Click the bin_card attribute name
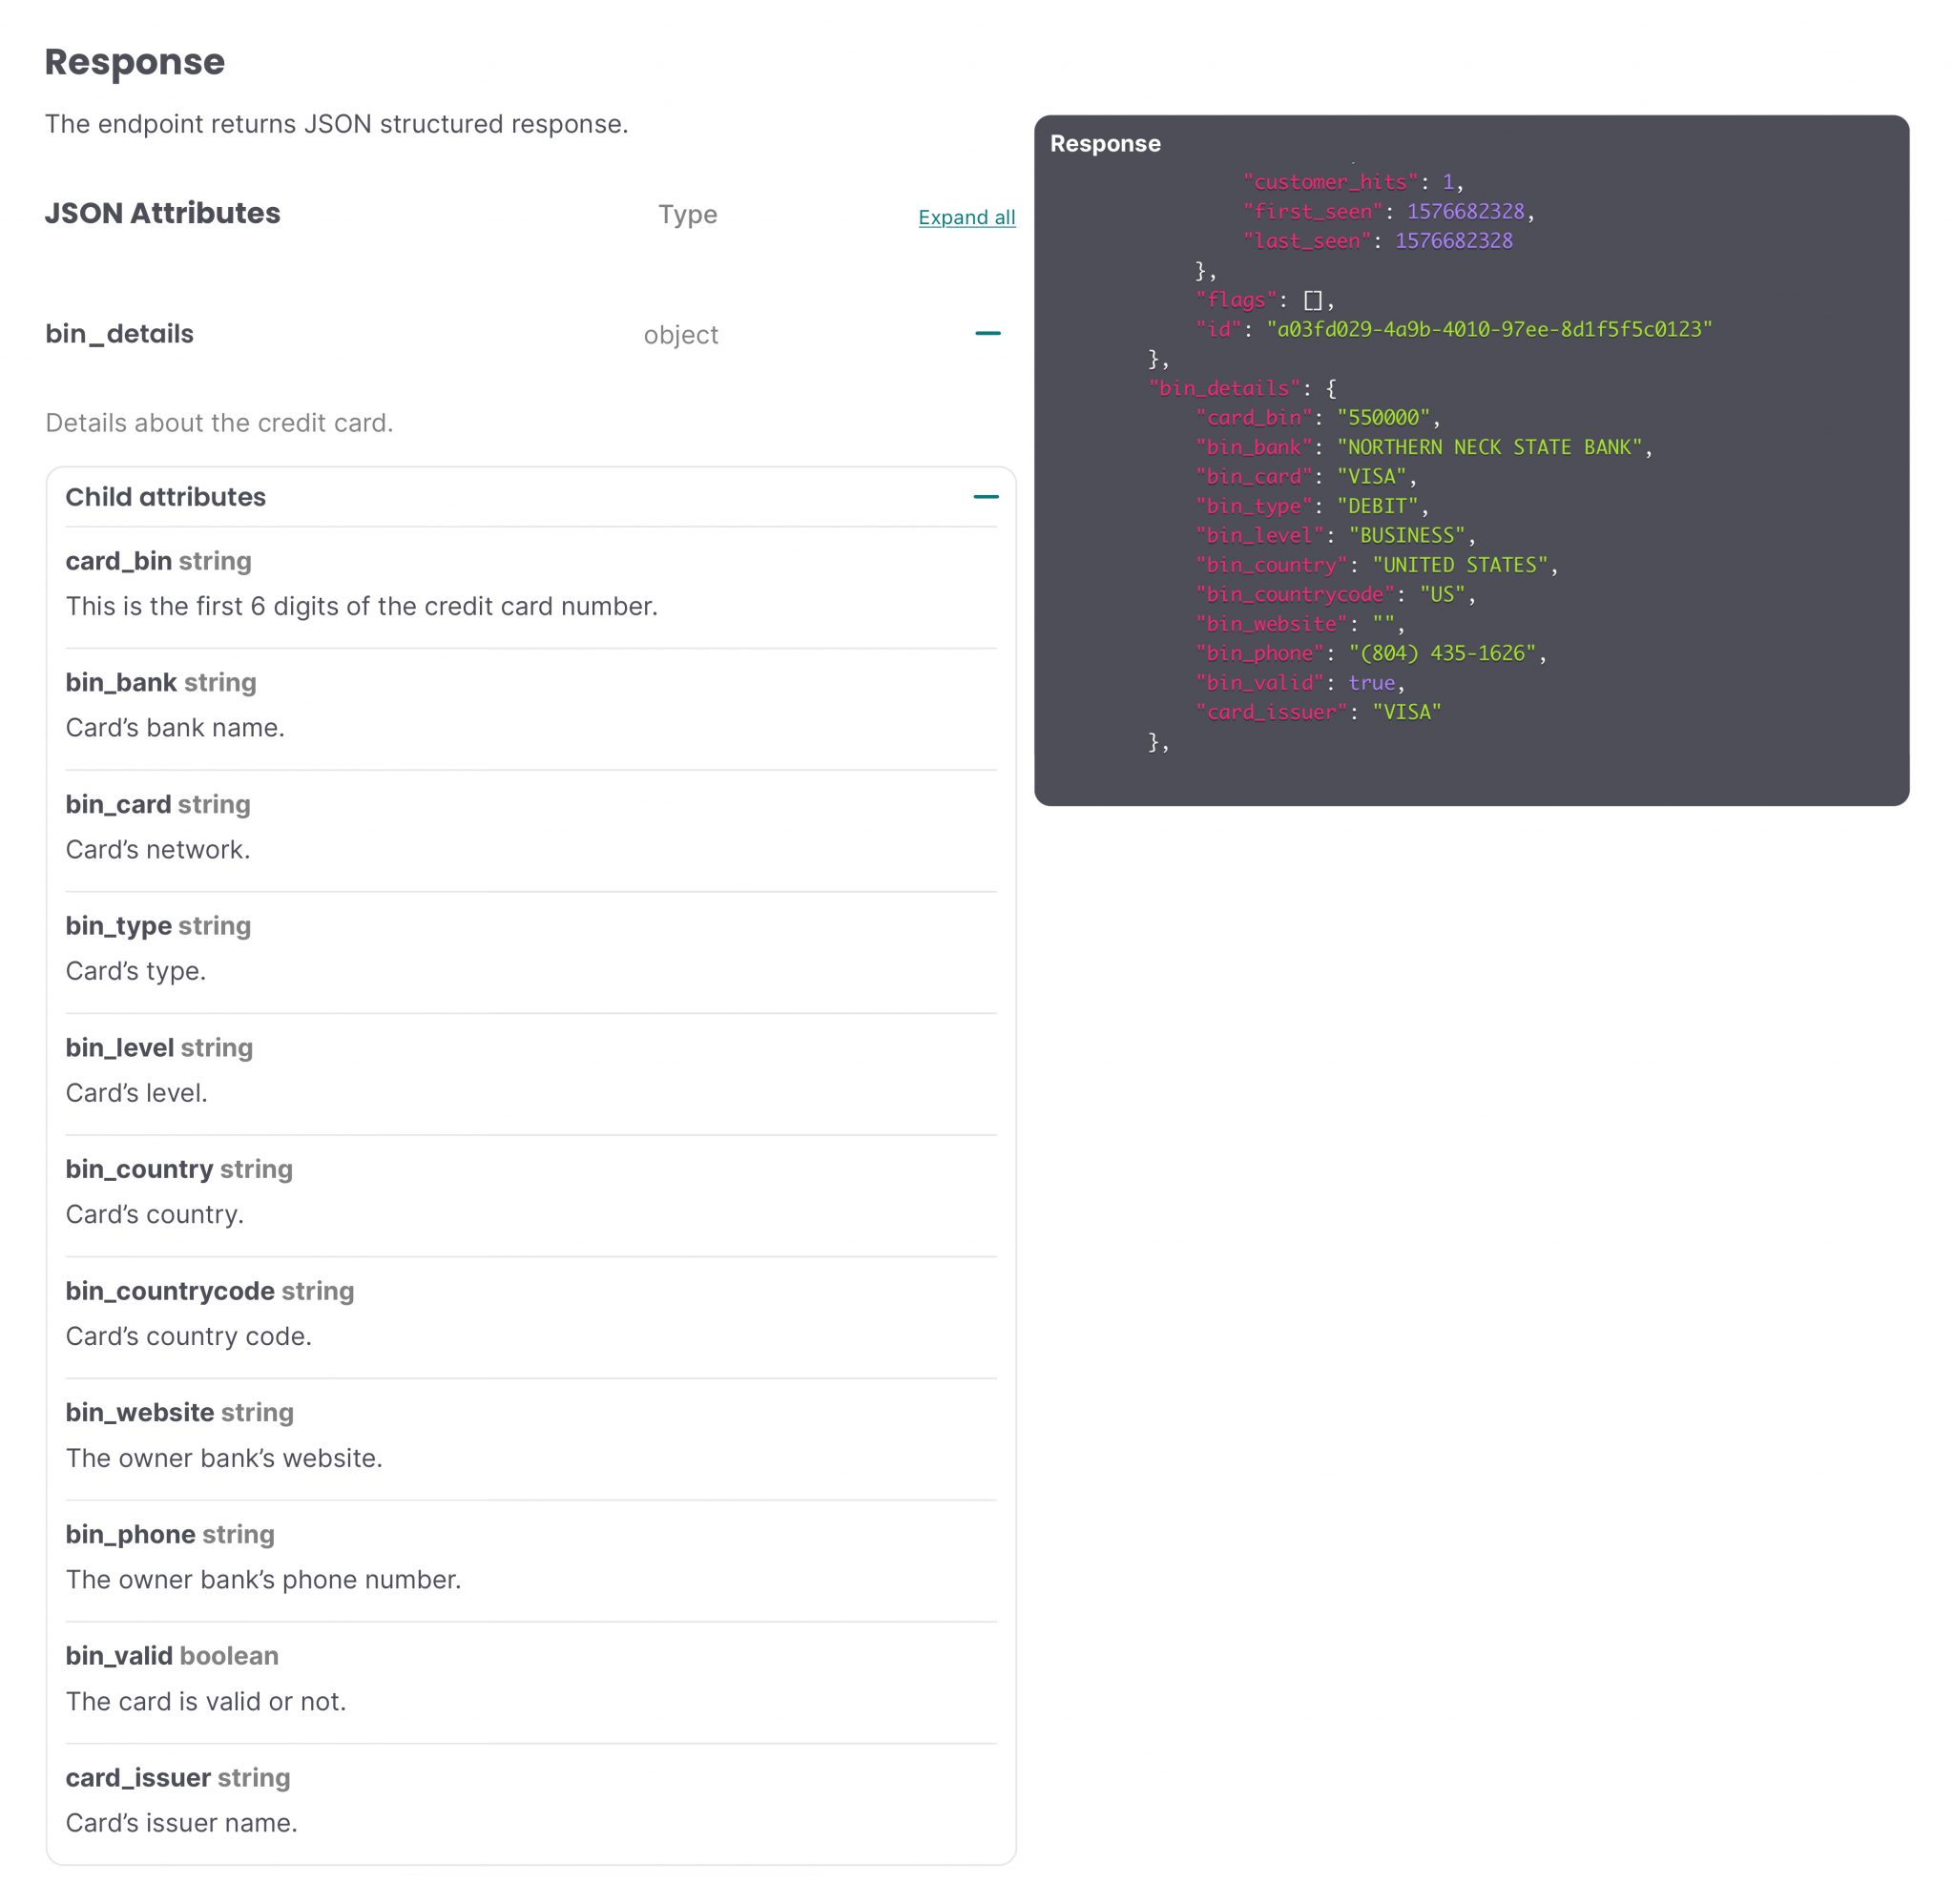The width and height of the screenshot is (1954, 1904). (118, 804)
